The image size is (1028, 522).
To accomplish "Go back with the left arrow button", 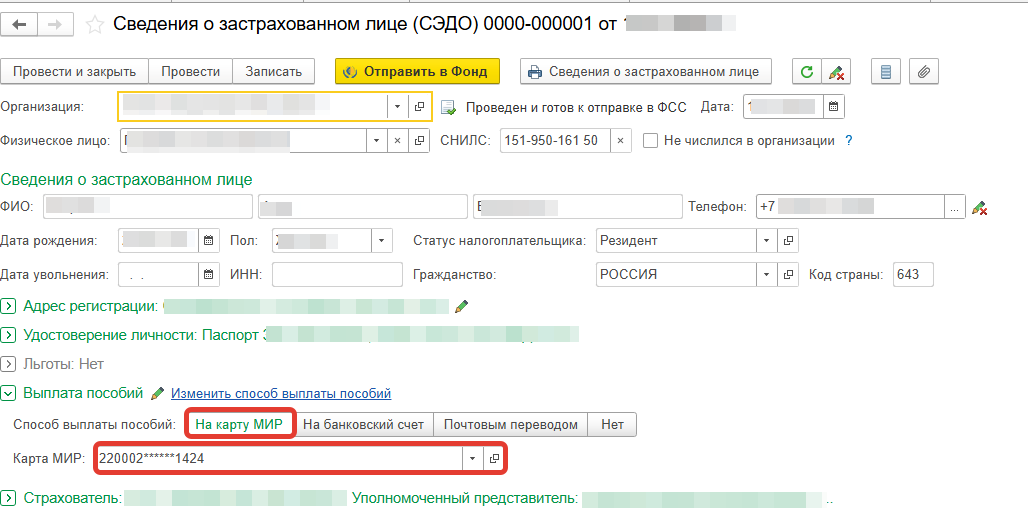I will pyautogui.click(x=19, y=25).
